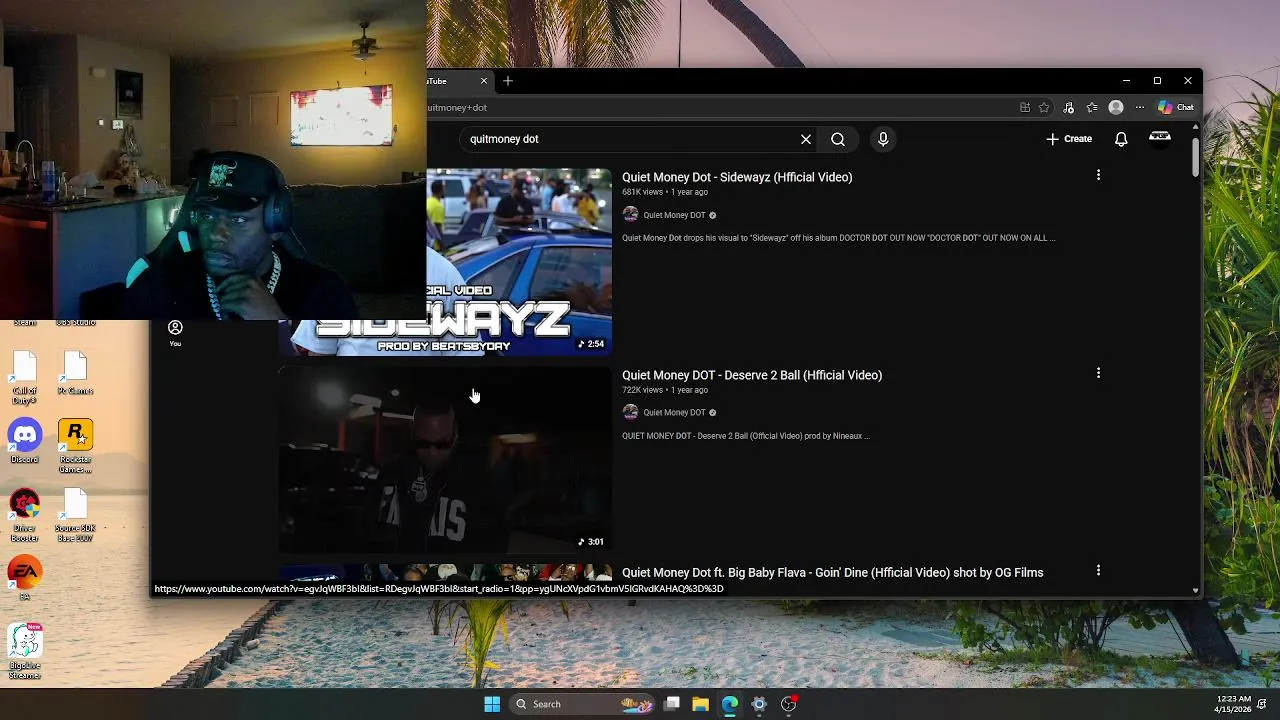Start voice search with the microphone icon
The image size is (1280, 720).
[x=883, y=139]
